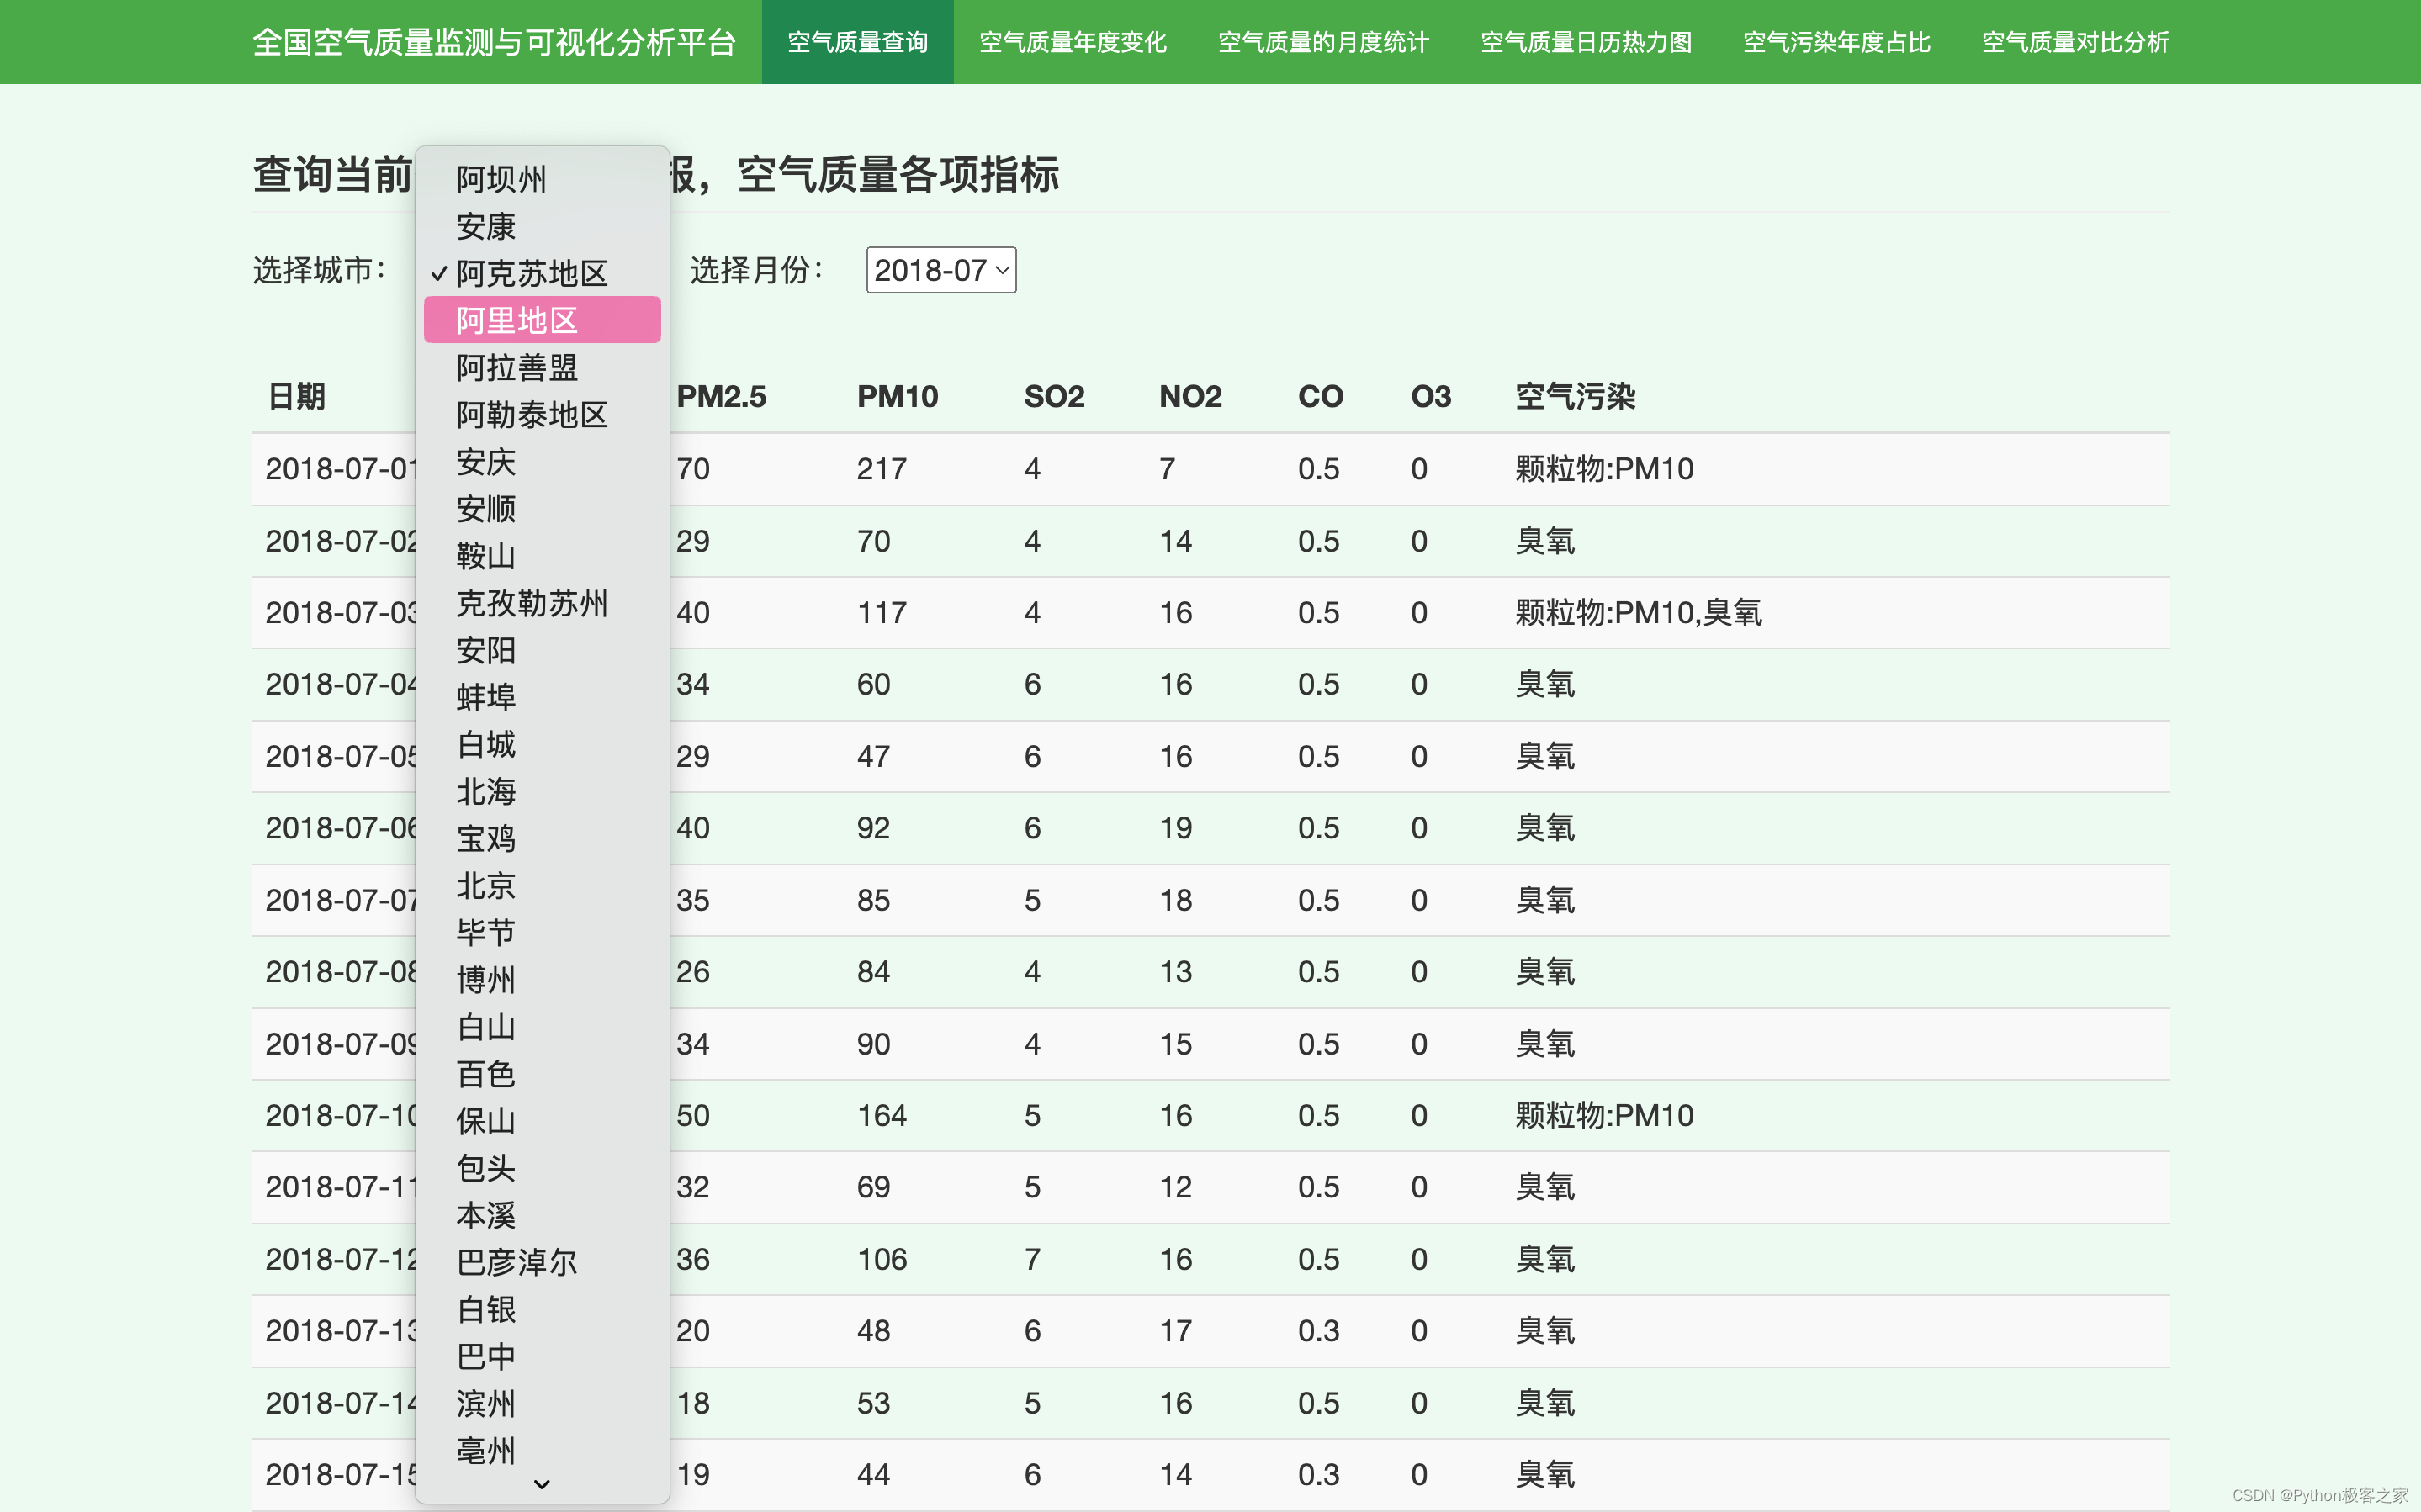The height and width of the screenshot is (1512, 2421).
Task: Open 空气质量日历热力图 tab
Action: (x=1585, y=42)
